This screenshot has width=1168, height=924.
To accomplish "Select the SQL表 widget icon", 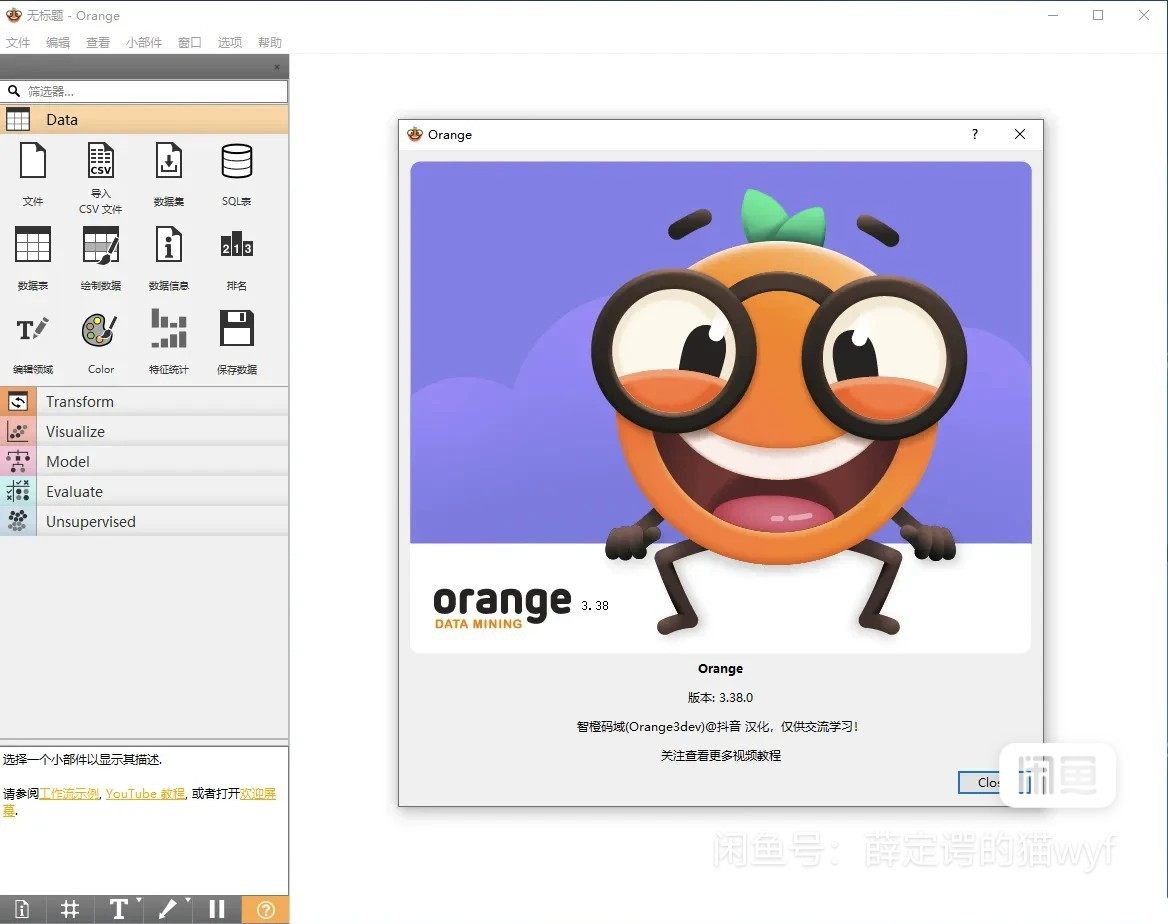I will [x=237, y=161].
